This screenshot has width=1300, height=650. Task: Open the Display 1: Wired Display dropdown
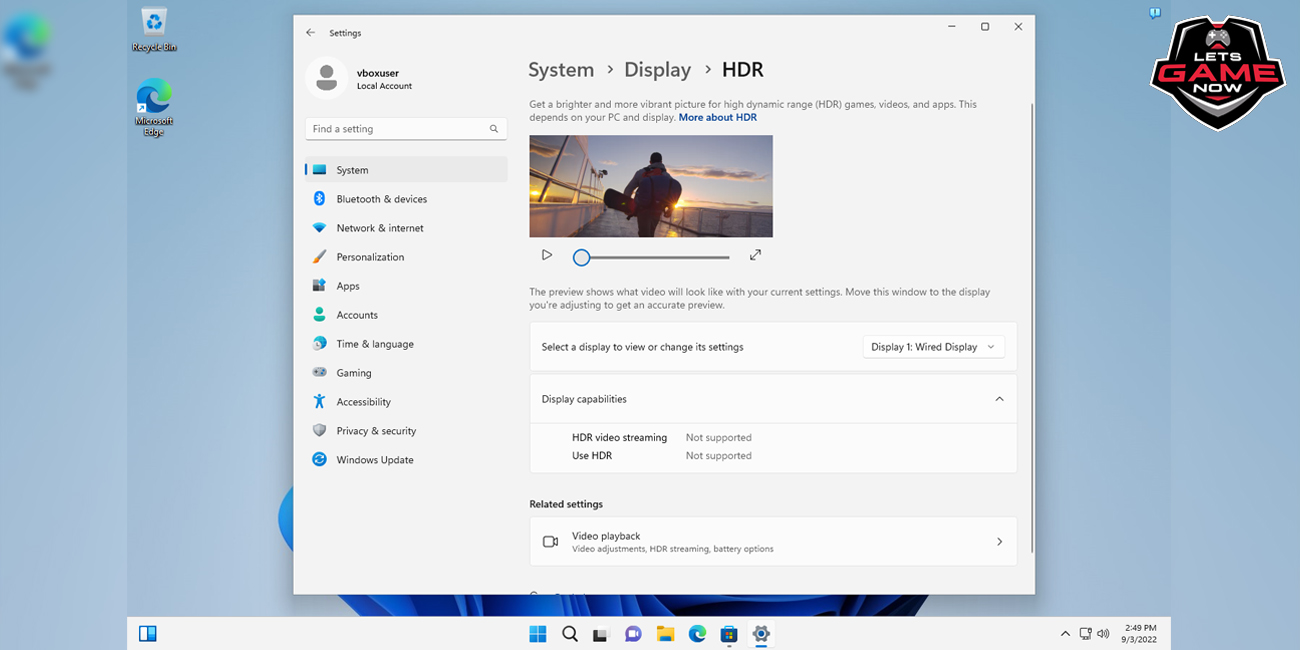click(x=934, y=347)
